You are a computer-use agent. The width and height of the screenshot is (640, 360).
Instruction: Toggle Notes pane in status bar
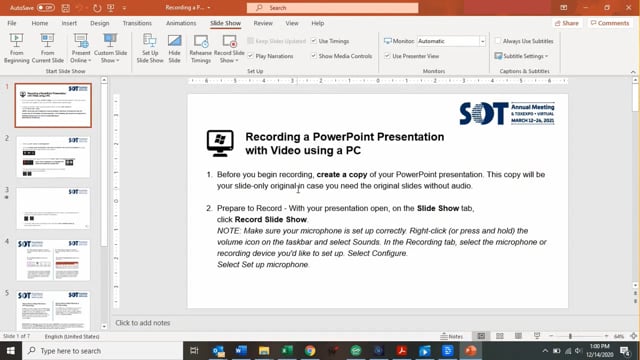tap(451, 336)
